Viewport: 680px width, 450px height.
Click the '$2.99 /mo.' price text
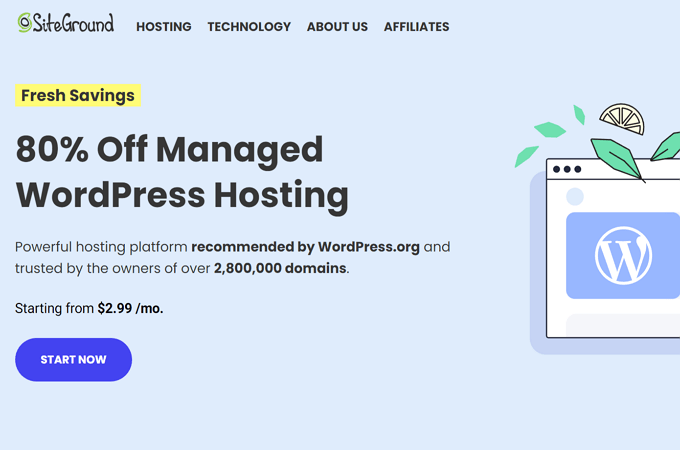pyautogui.click(x=130, y=309)
